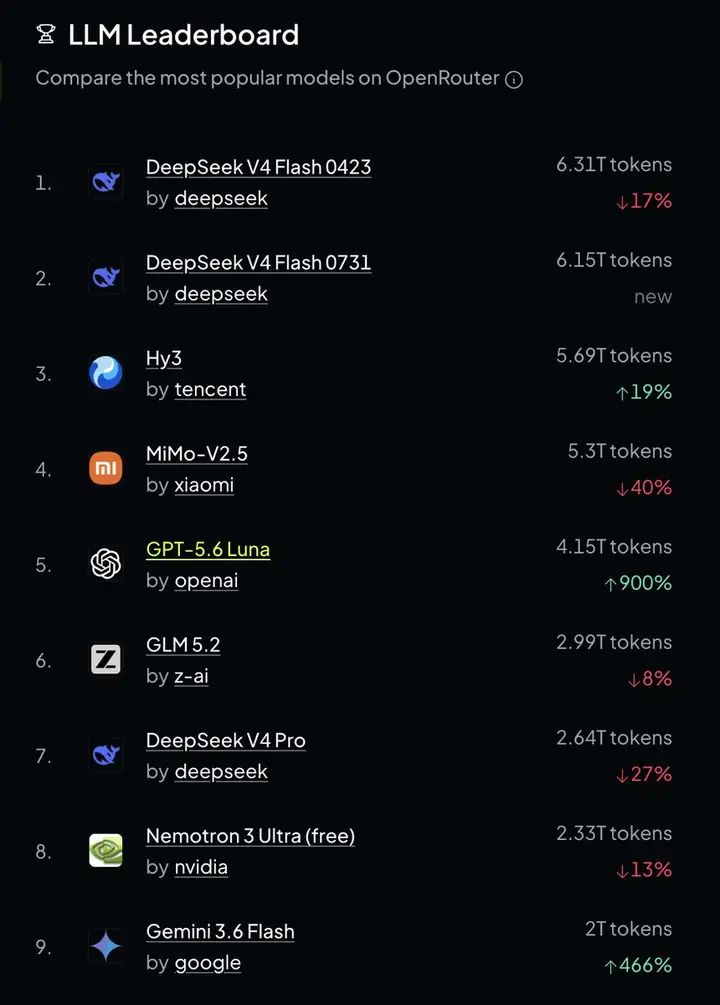
Task: Open the Hy3 model page
Action: coord(163,359)
